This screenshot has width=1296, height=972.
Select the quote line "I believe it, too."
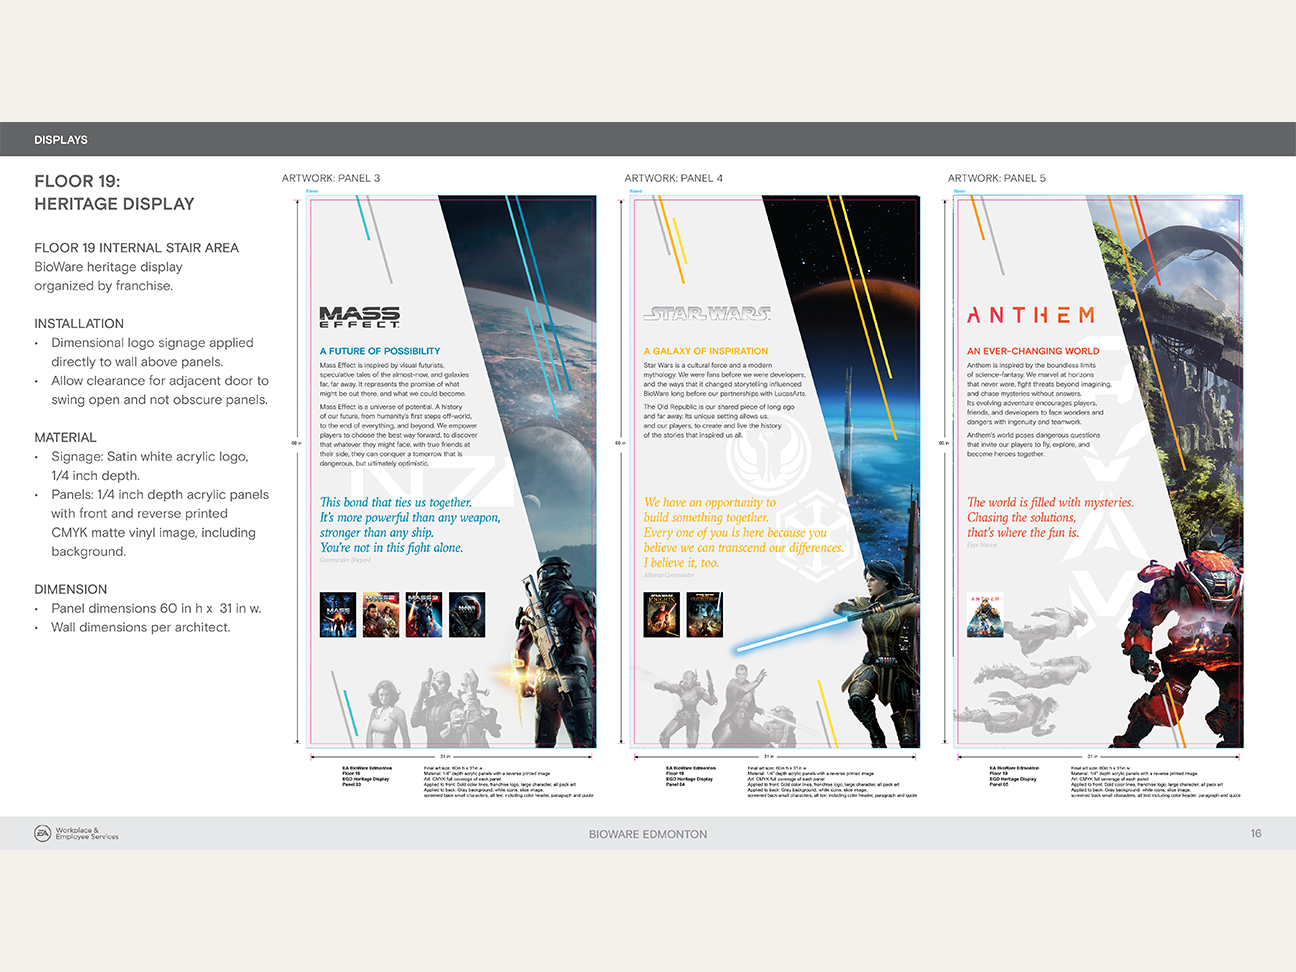tap(681, 563)
